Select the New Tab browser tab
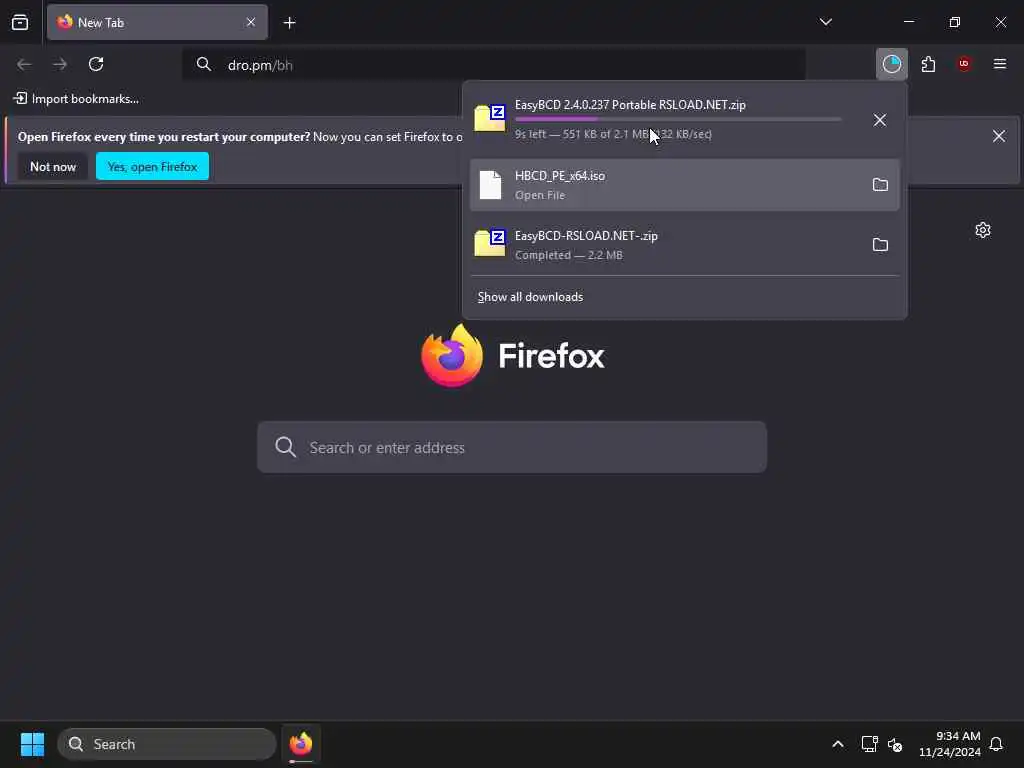The width and height of the screenshot is (1024, 768). tap(157, 22)
